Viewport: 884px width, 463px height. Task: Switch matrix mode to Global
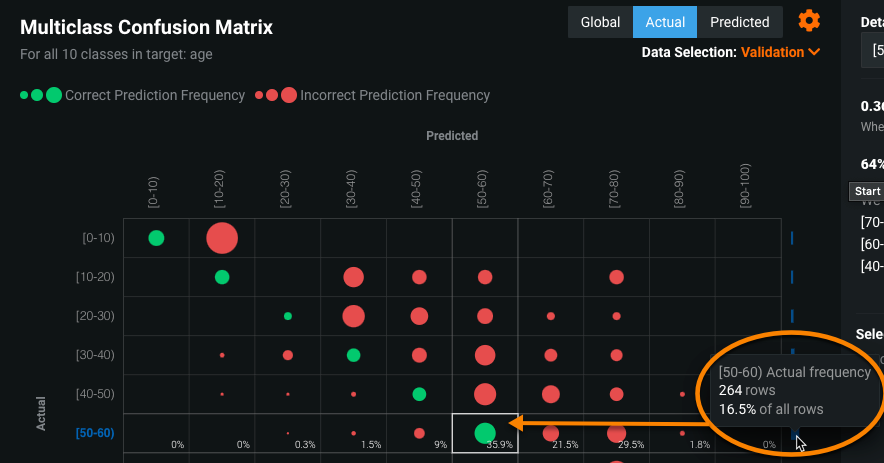[x=600, y=22]
